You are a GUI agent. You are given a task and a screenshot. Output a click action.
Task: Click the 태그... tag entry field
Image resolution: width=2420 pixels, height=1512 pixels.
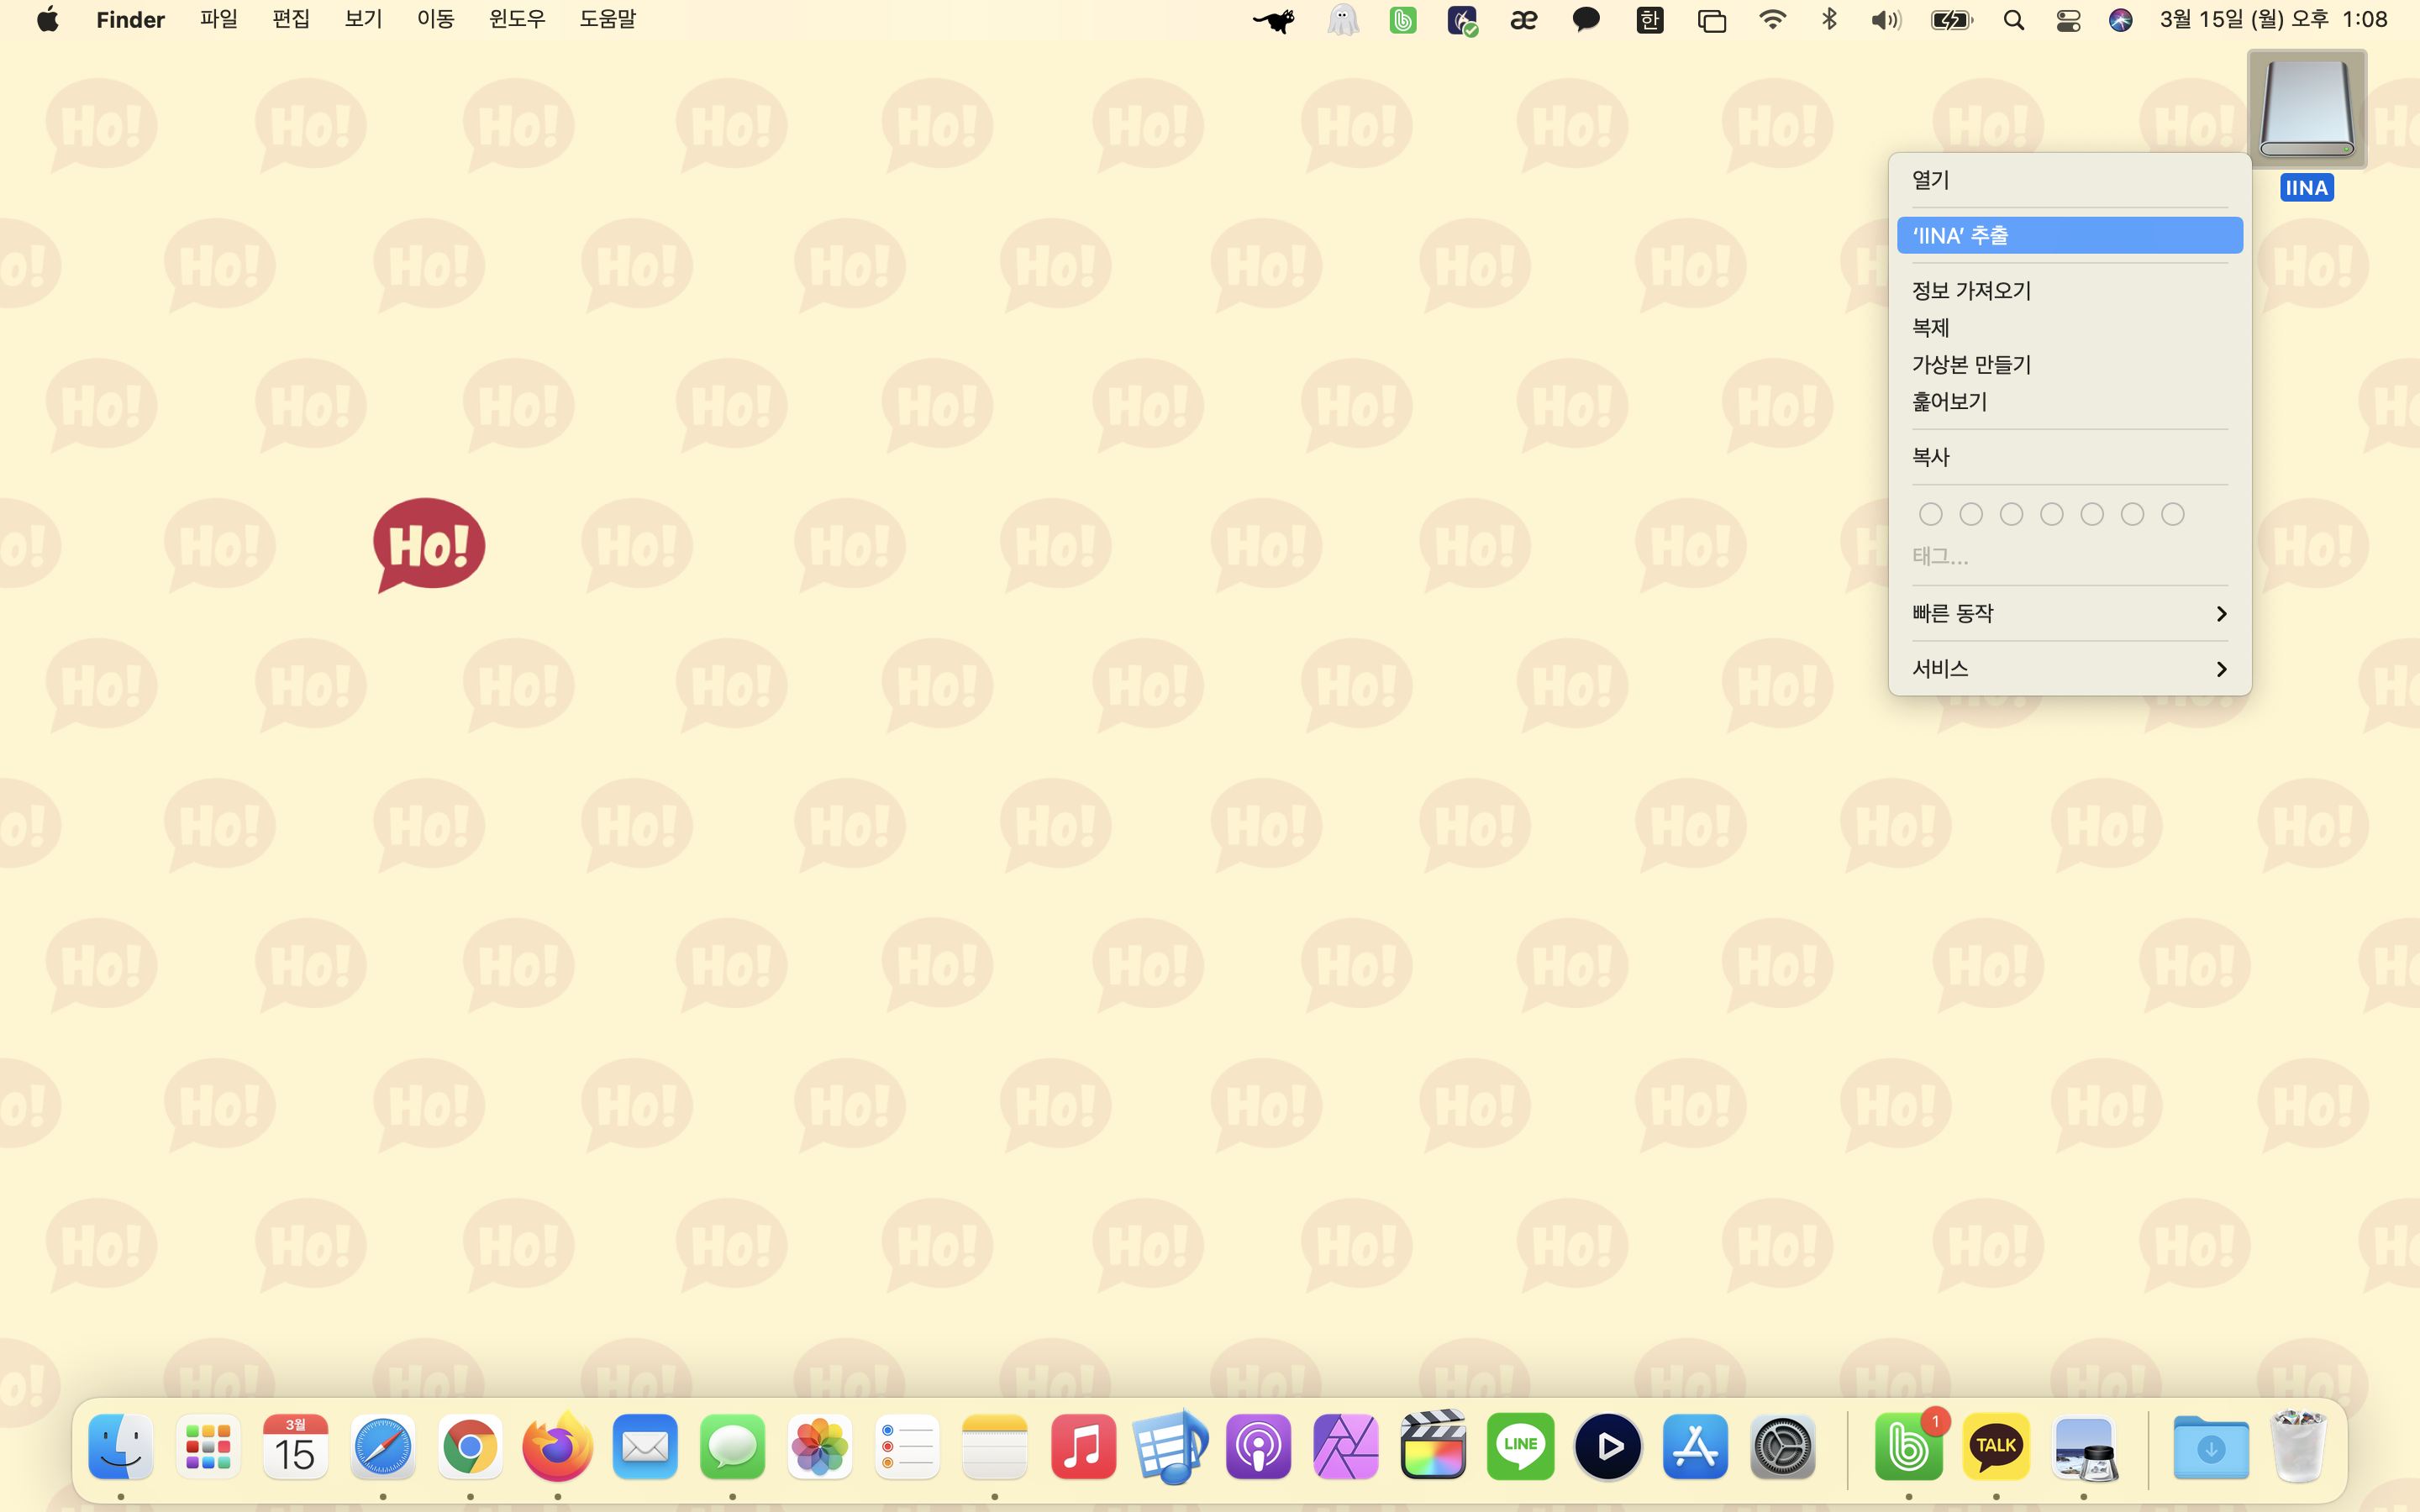[x=1940, y=556]
